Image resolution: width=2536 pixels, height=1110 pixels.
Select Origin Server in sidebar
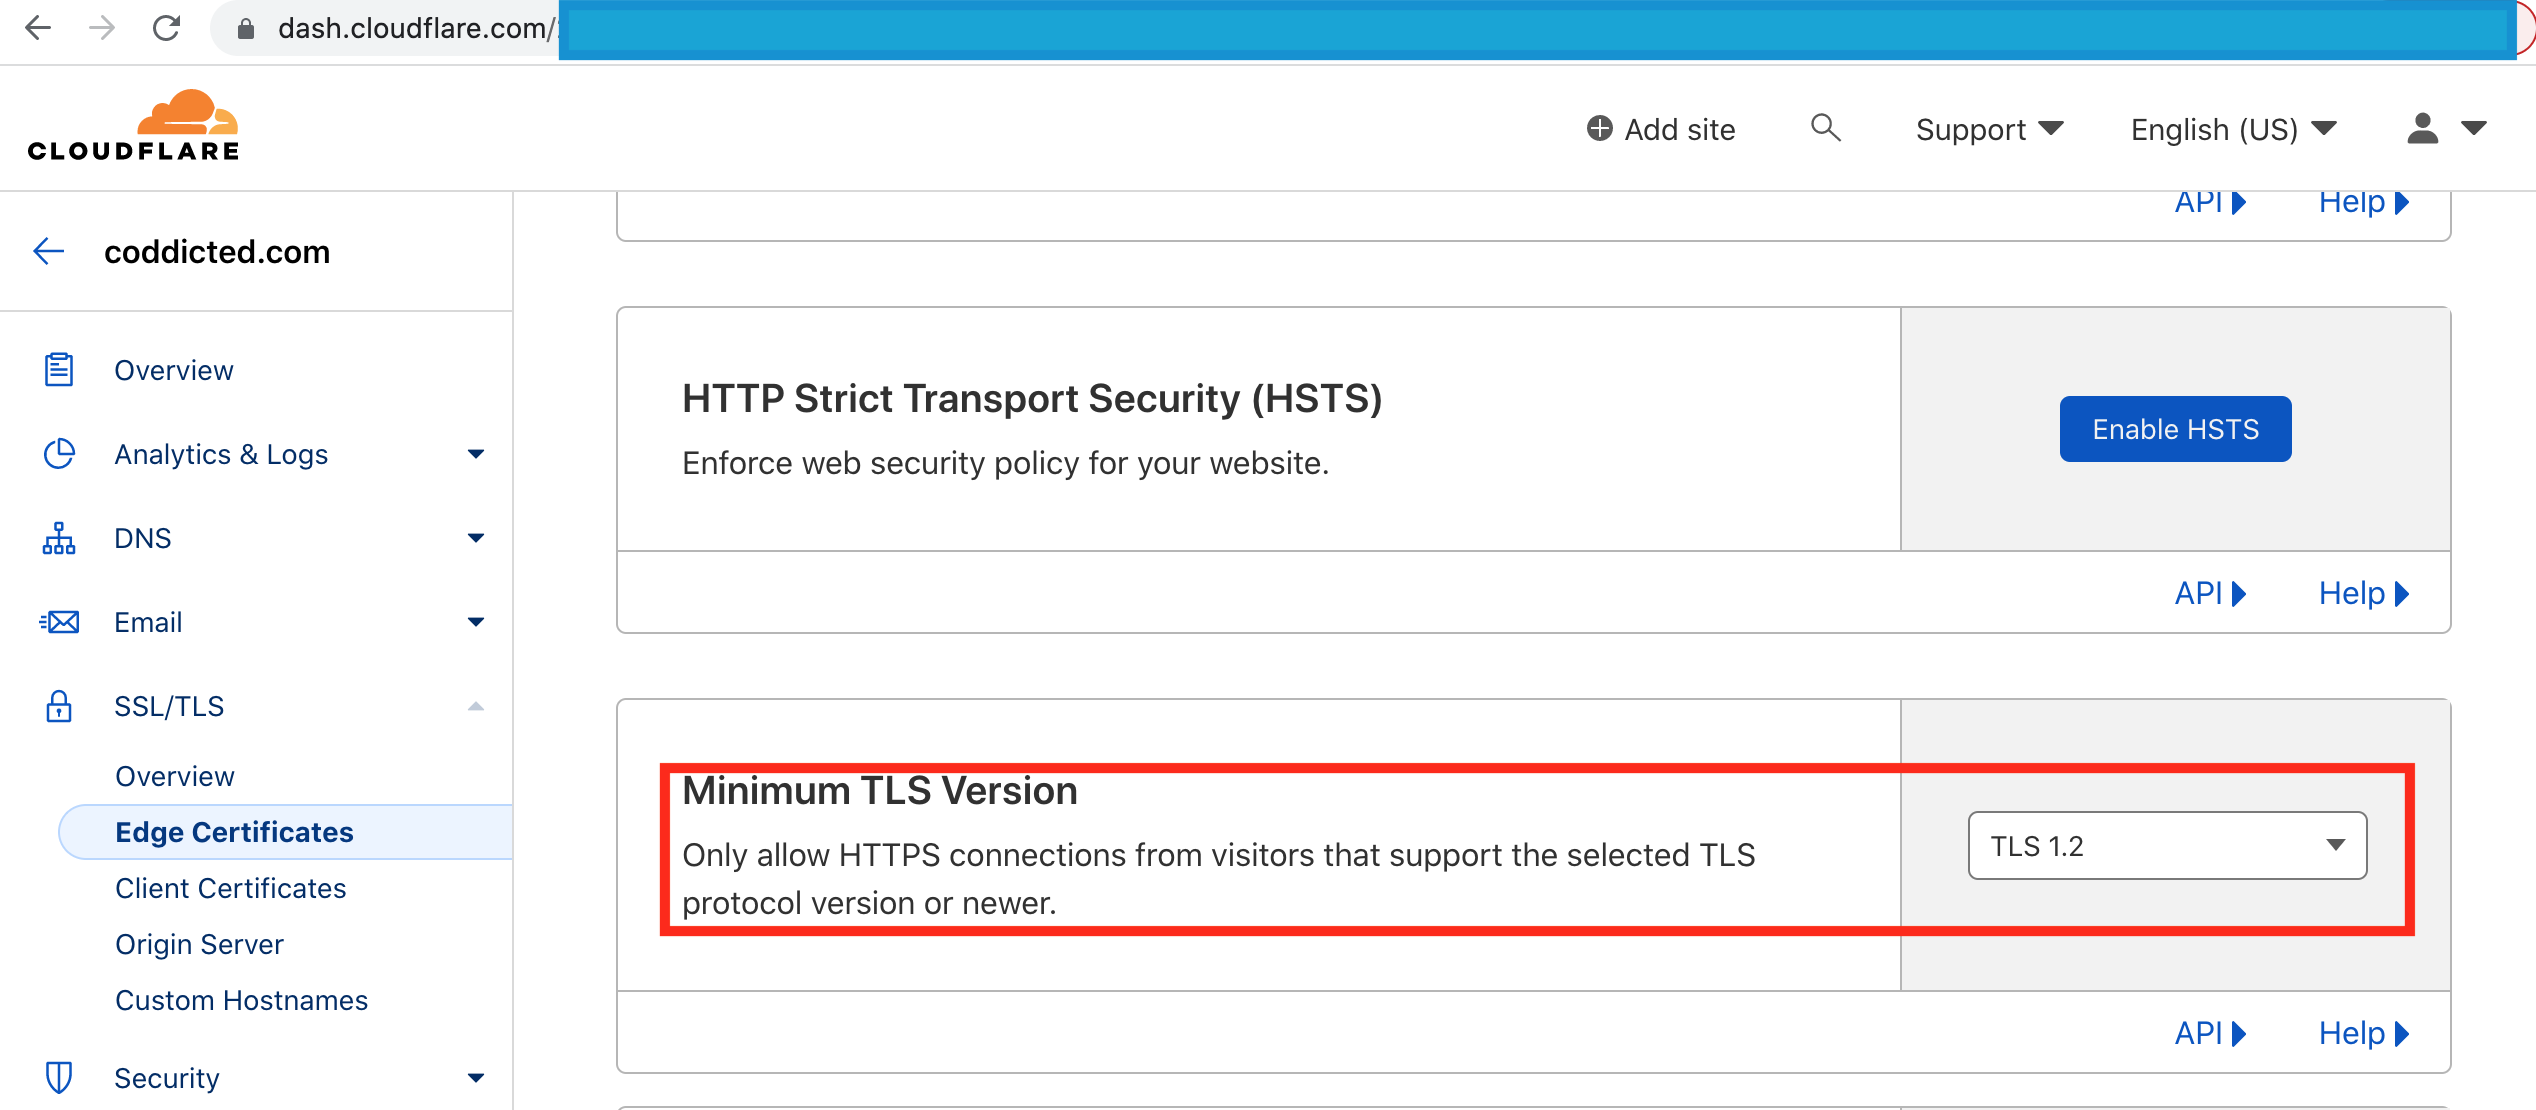pyautogui.click(x=200, y=944)
